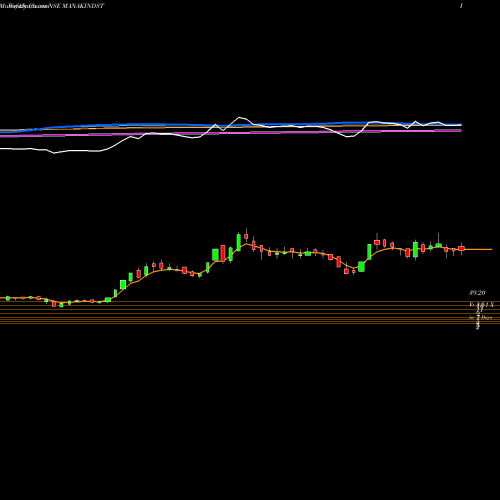Click the tallest green candle at chart peak
Image resolution: width=500 pixels, height=500 pixels.
[239, 242]
